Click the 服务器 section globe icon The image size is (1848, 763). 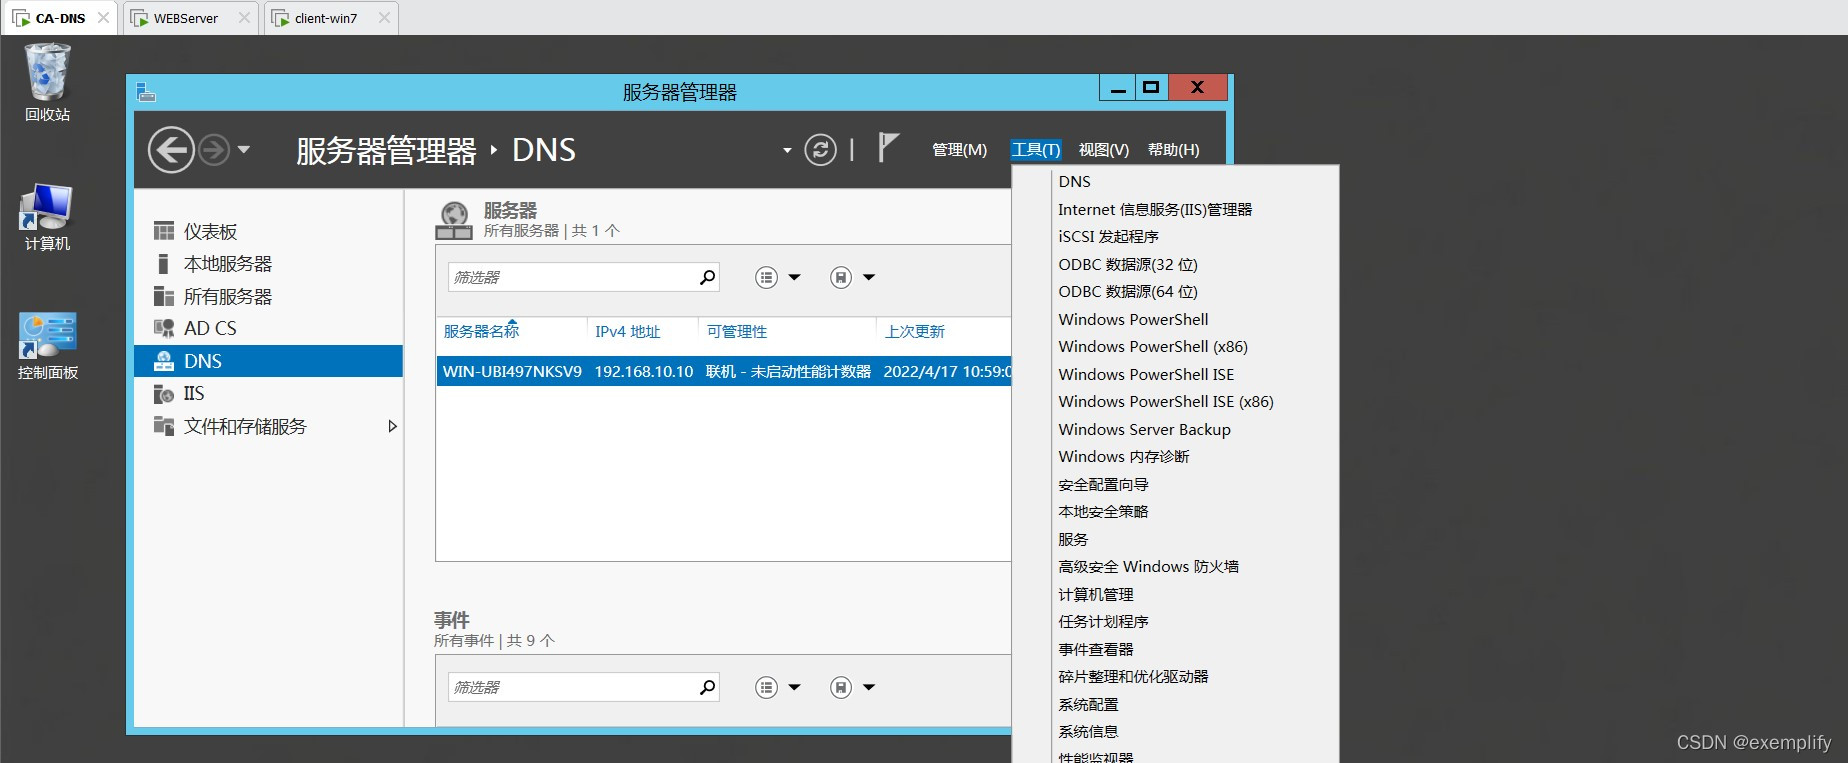[x=454, y=220]
